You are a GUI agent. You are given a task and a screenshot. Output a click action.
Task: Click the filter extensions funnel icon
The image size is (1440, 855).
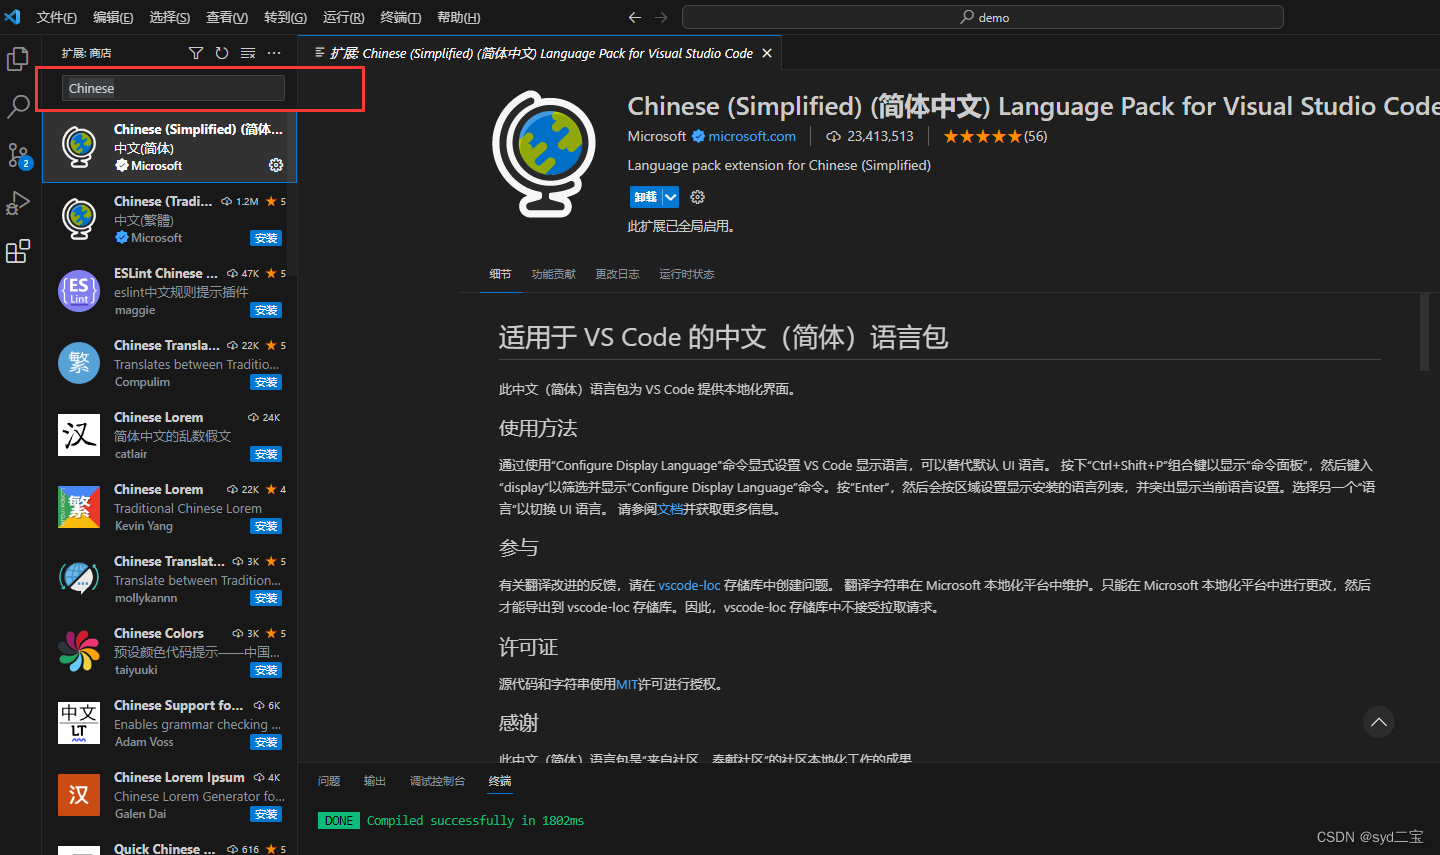196,52
